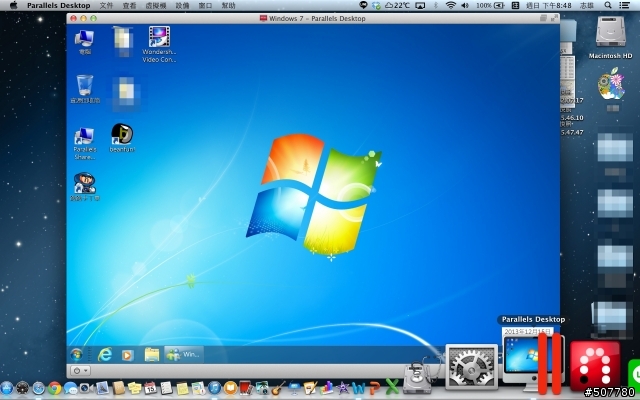This screenshot has height=400, width=640.
Task: Launch Microsoft Excel from the Dock
Action: pos(391,387)
